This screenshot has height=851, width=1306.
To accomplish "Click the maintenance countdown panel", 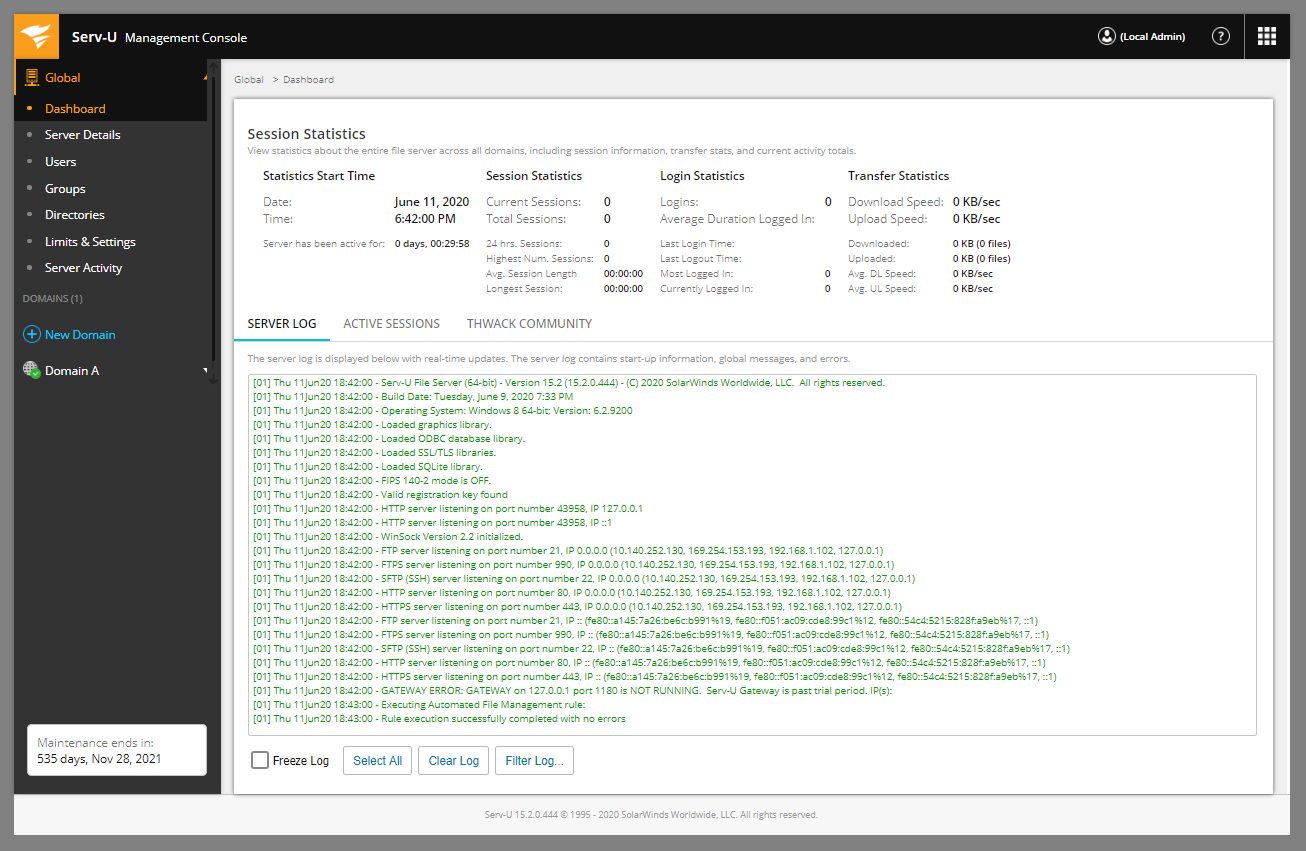I will (x=116, y=750).
